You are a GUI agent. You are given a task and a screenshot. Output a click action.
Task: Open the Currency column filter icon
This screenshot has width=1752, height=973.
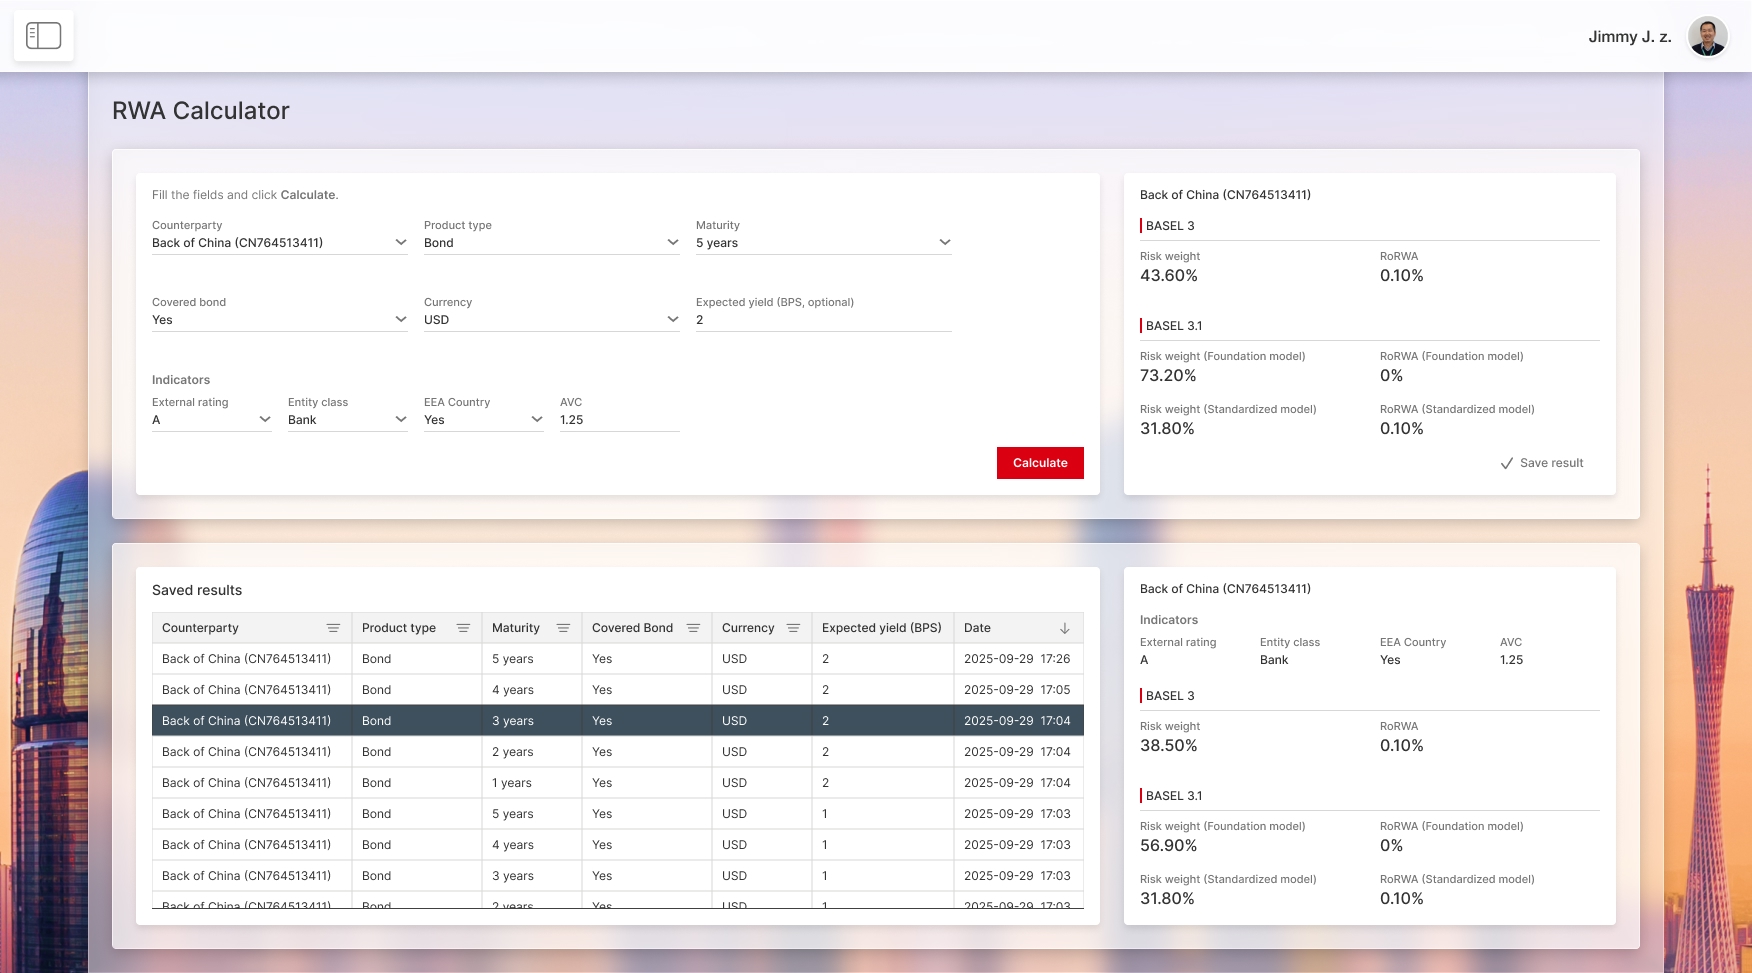coord(793,628)
